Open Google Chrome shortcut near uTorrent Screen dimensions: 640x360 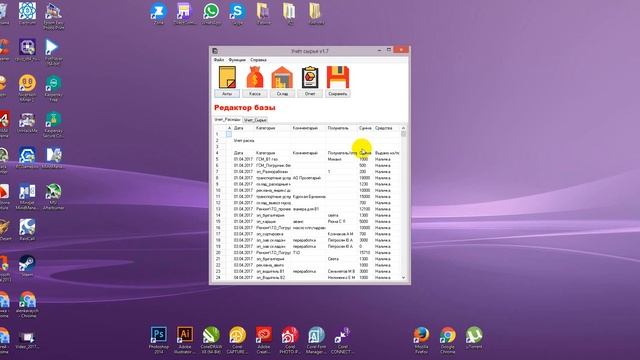(x=447, y=340)
